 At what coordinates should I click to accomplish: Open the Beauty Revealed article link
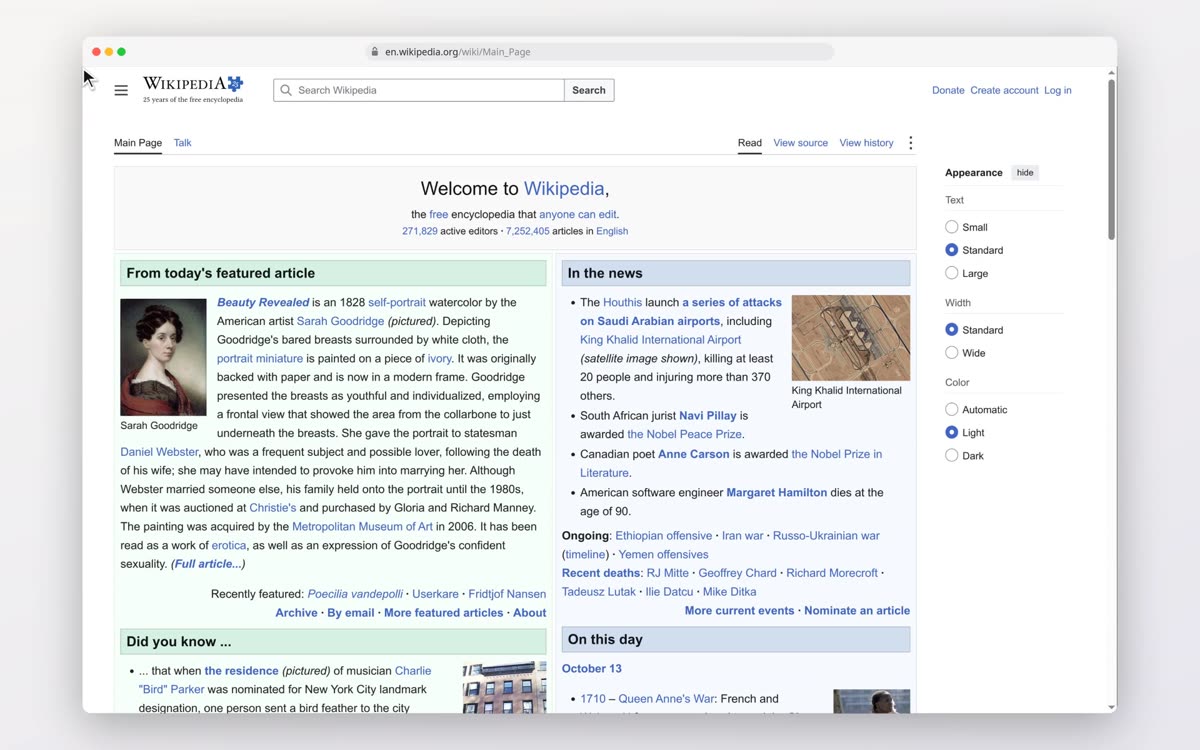pyautogui.click(x=263, y=302)
